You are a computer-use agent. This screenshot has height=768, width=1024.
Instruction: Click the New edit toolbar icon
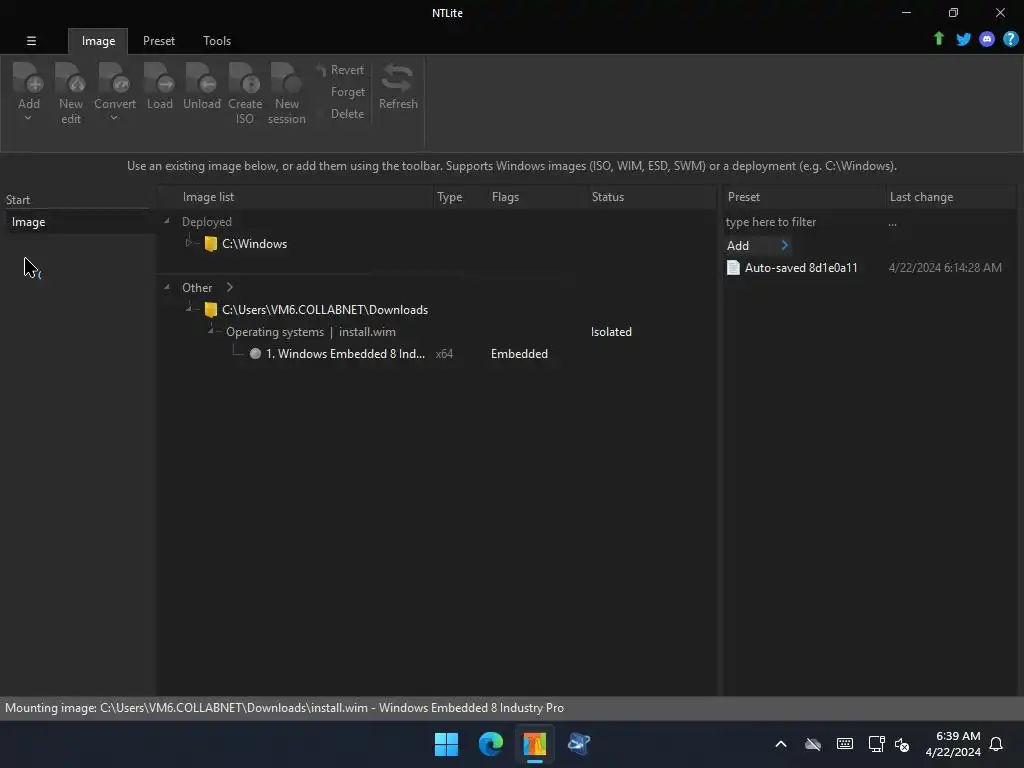[x=71, y=77]
